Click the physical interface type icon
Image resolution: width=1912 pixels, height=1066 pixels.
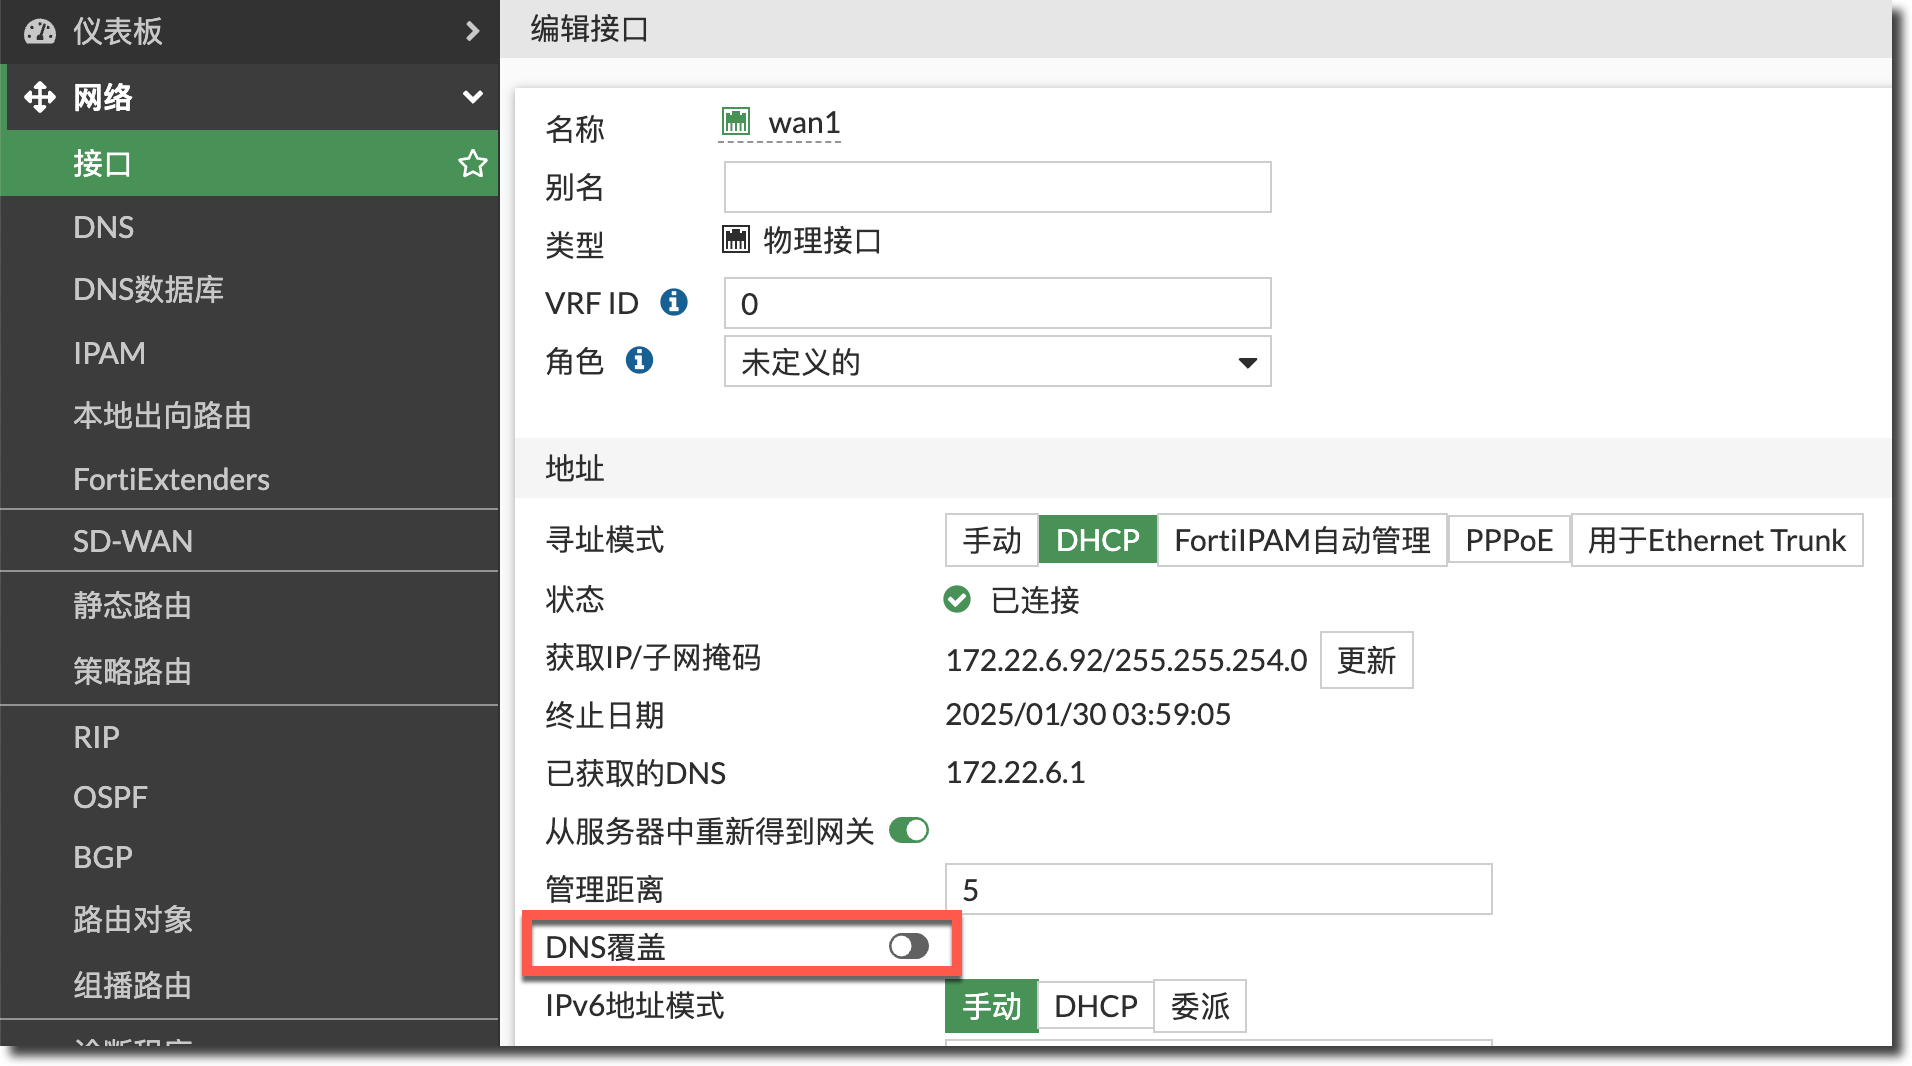736,240
